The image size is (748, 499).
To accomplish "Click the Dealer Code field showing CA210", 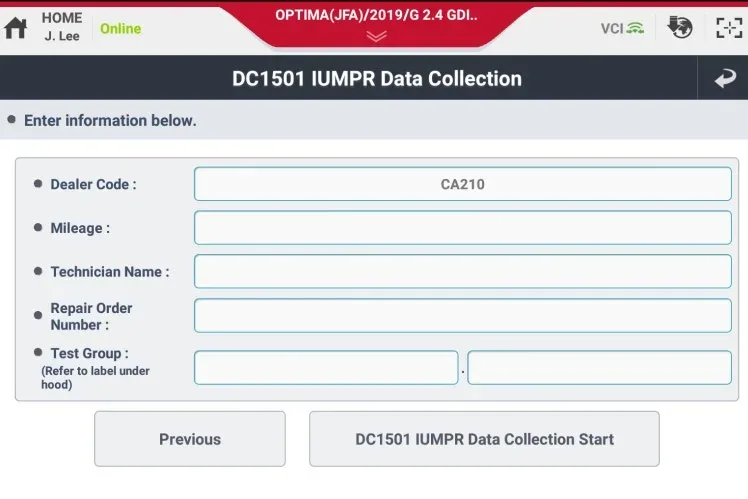I will pyautogui.click(x=463, y=184).
